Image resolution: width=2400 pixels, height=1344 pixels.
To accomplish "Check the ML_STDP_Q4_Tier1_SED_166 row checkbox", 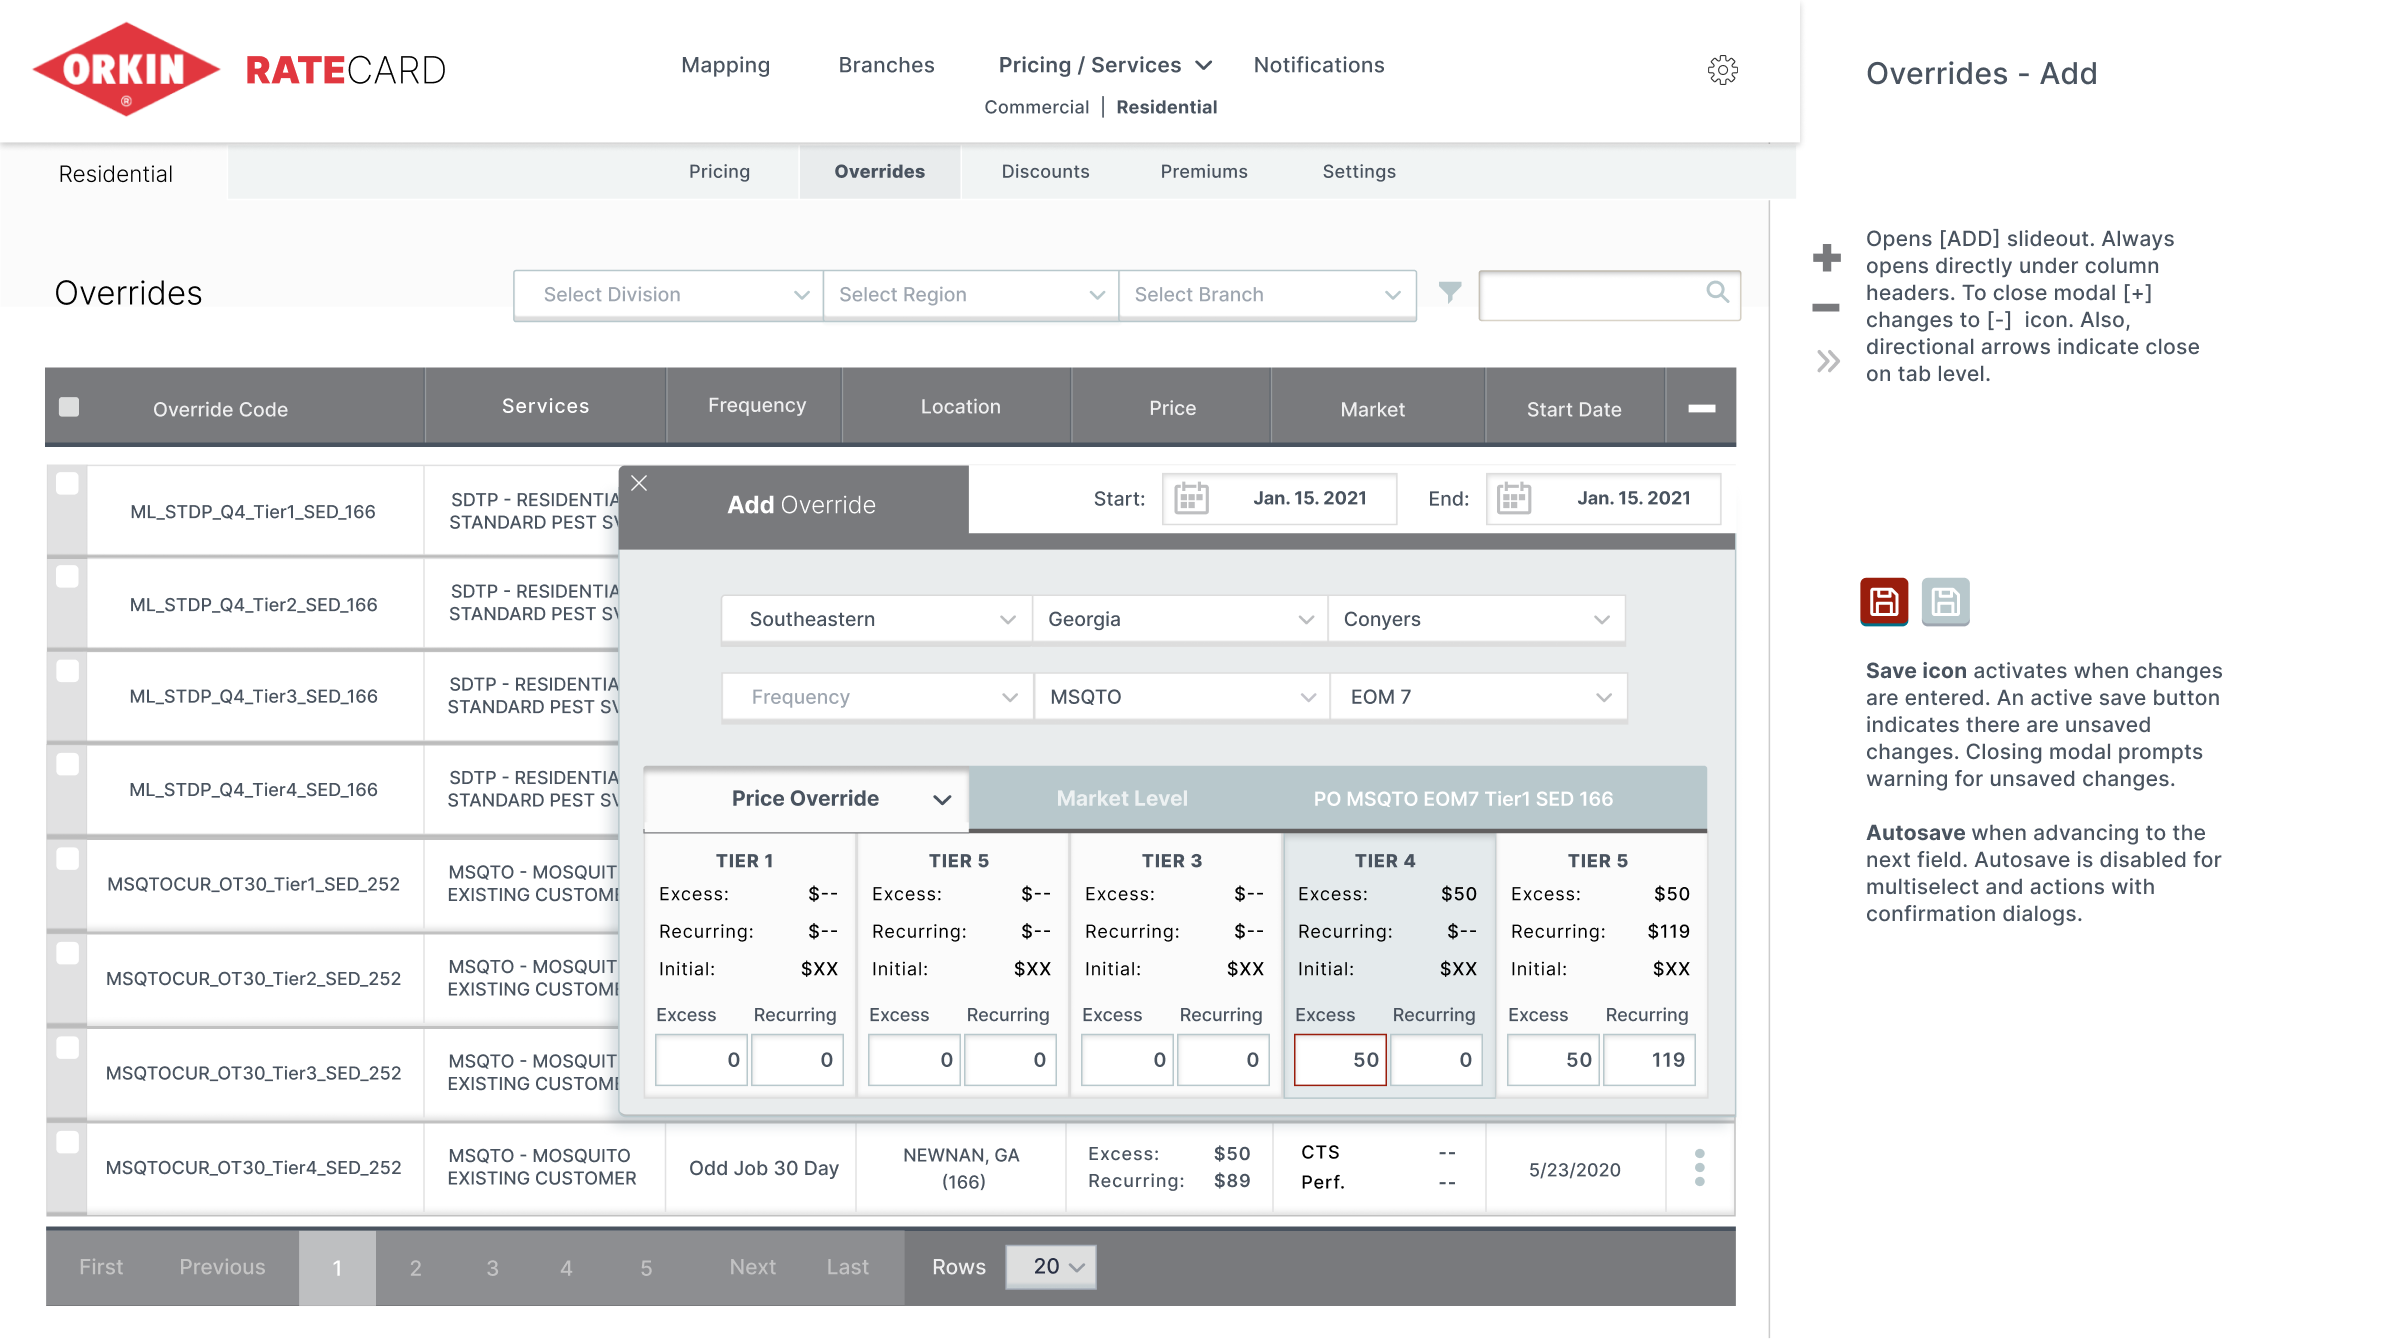I will click(67, 484).
